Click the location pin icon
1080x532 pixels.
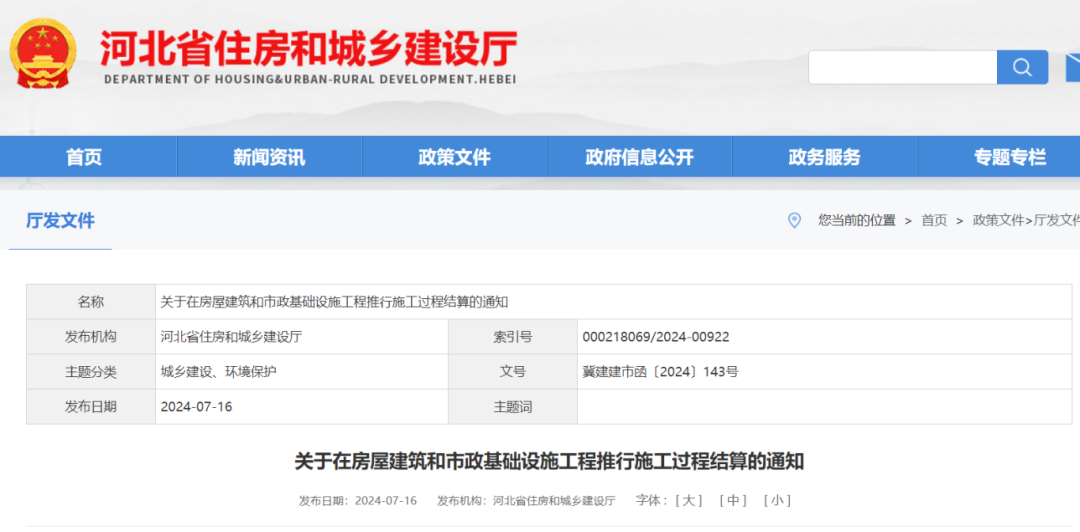tap(794, 220)
